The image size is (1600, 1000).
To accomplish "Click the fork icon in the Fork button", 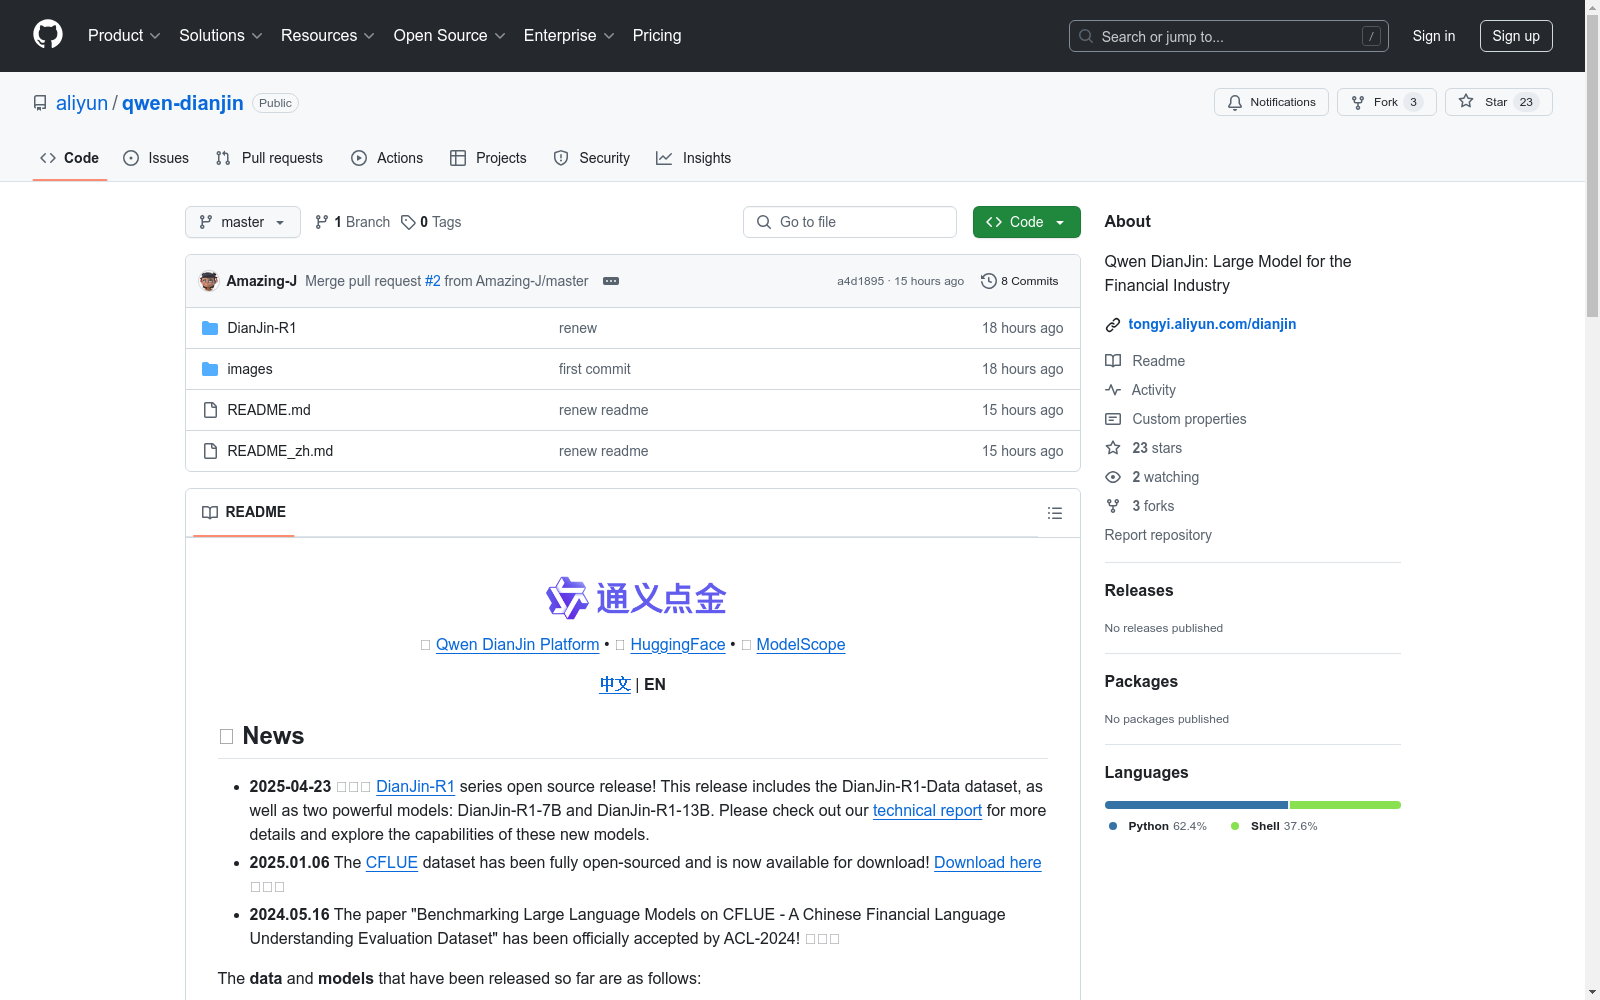I will pyautogui.click(x=1358, y=102).
